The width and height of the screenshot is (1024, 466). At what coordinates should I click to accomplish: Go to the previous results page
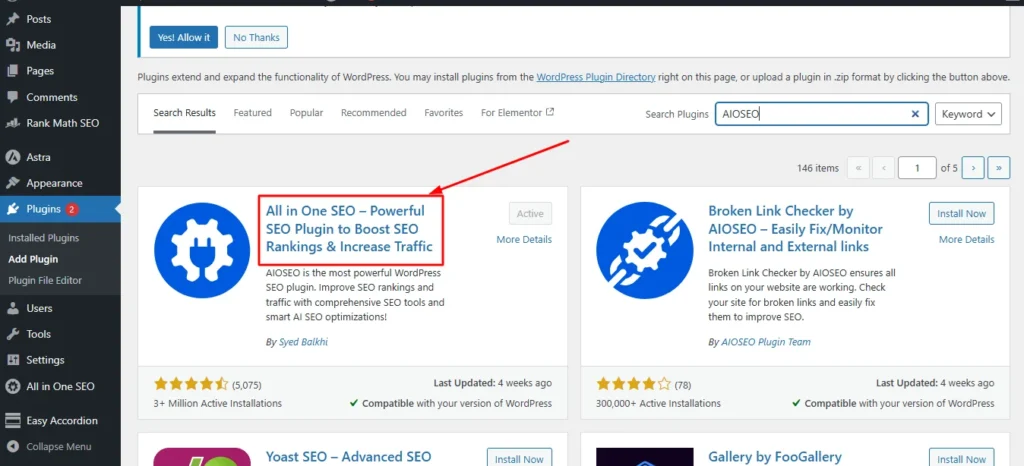point(884,168)
